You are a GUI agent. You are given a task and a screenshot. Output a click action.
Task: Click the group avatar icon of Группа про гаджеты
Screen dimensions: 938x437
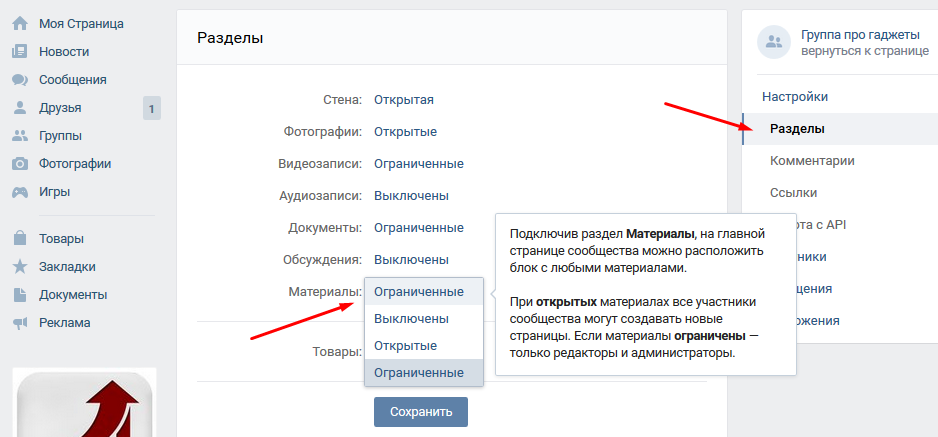(x=774, y=42)
